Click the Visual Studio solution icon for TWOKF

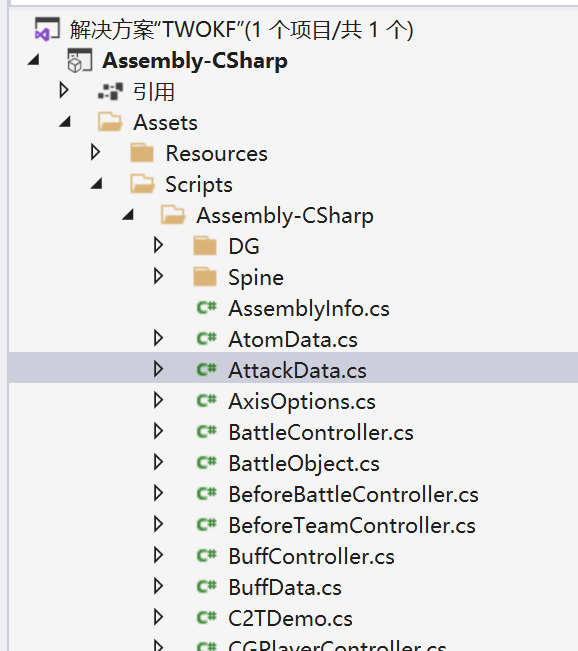point(47,29)
